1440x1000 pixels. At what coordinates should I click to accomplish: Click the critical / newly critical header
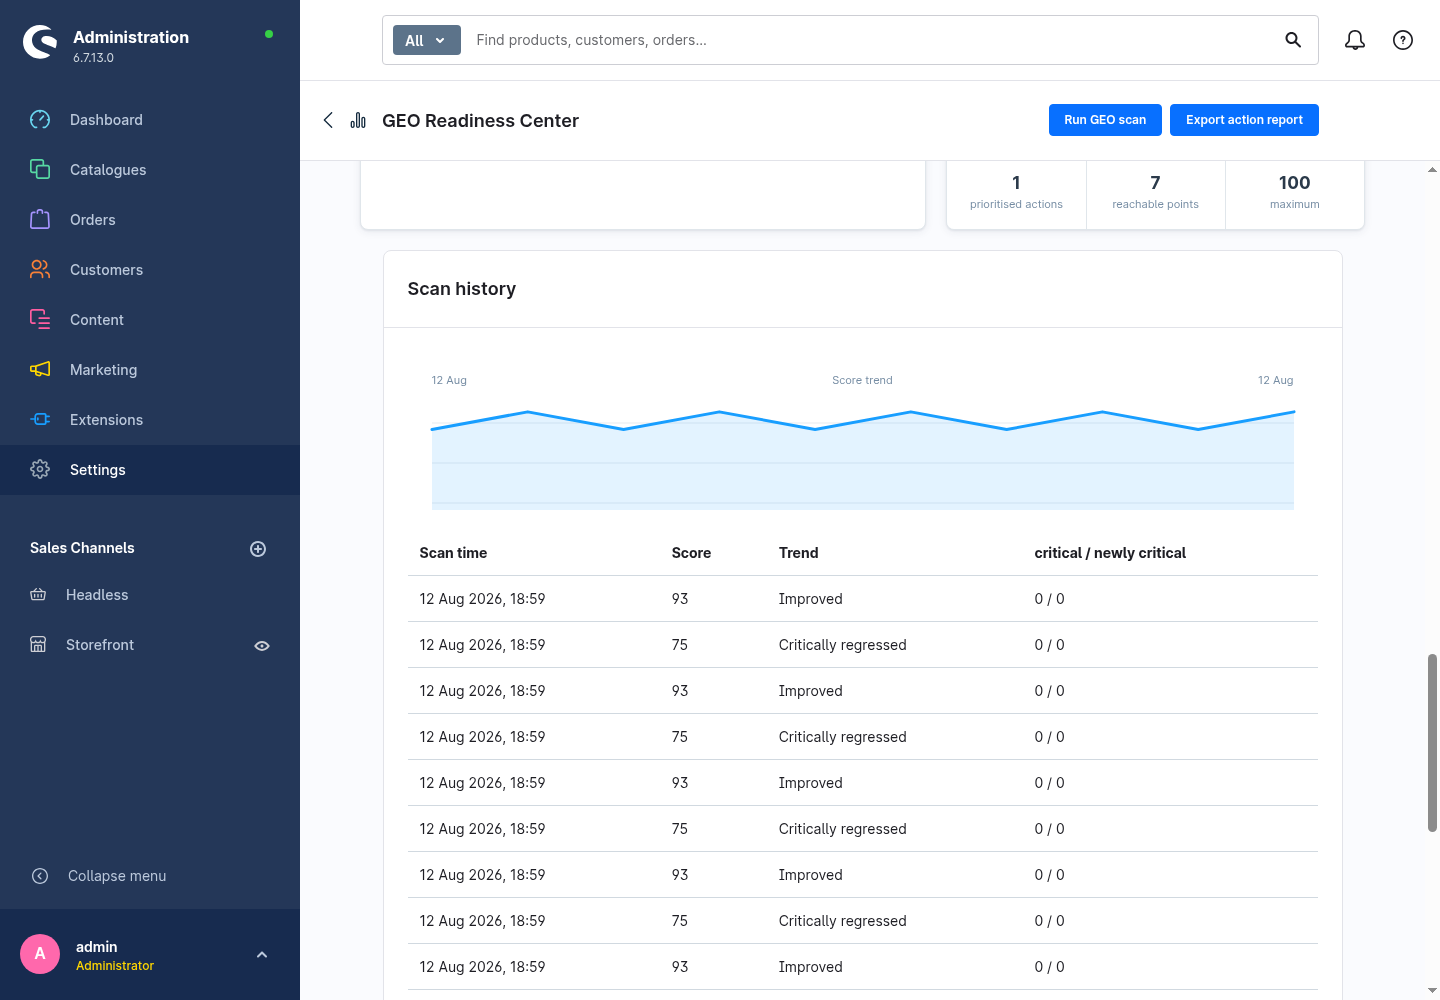click(x=1110, y=553)
